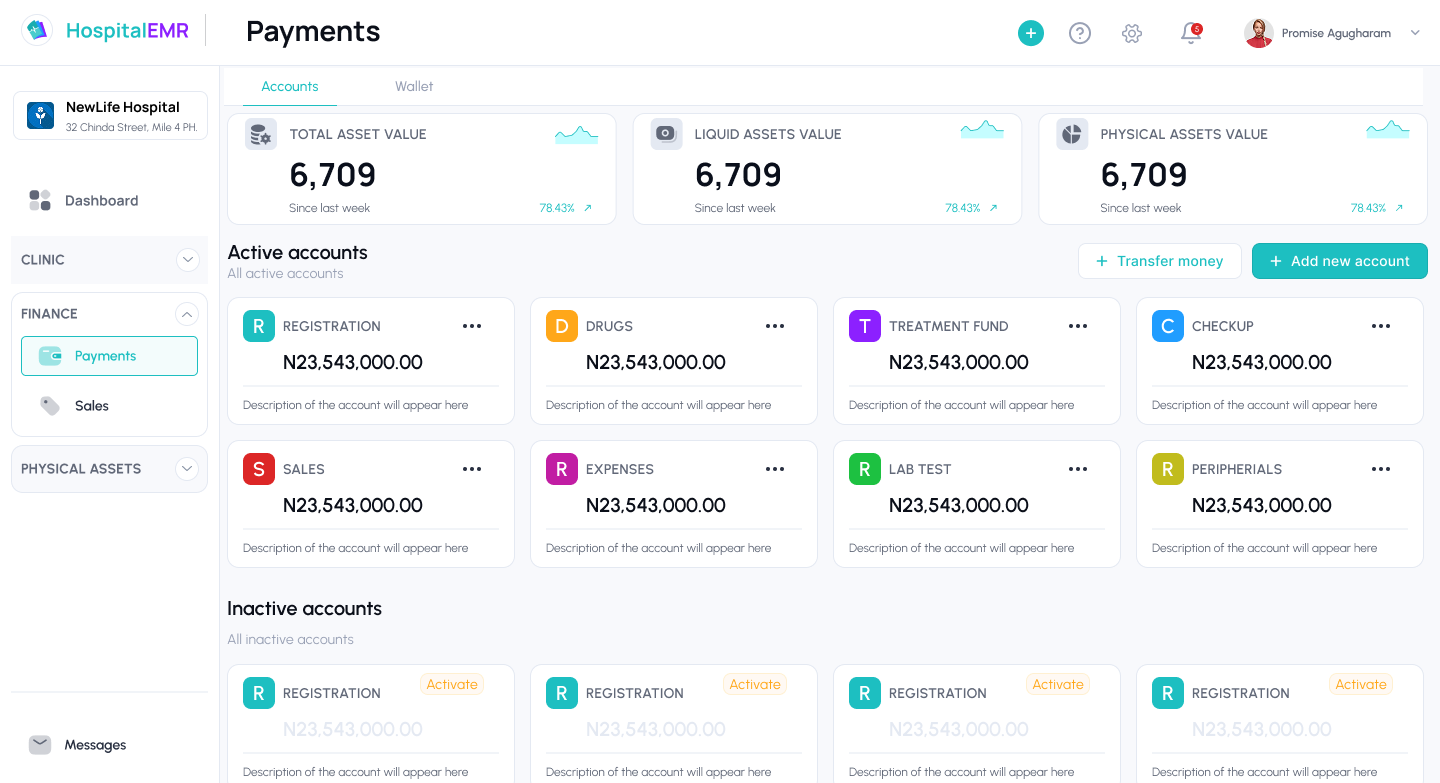Click the Add new account button

1339,261
